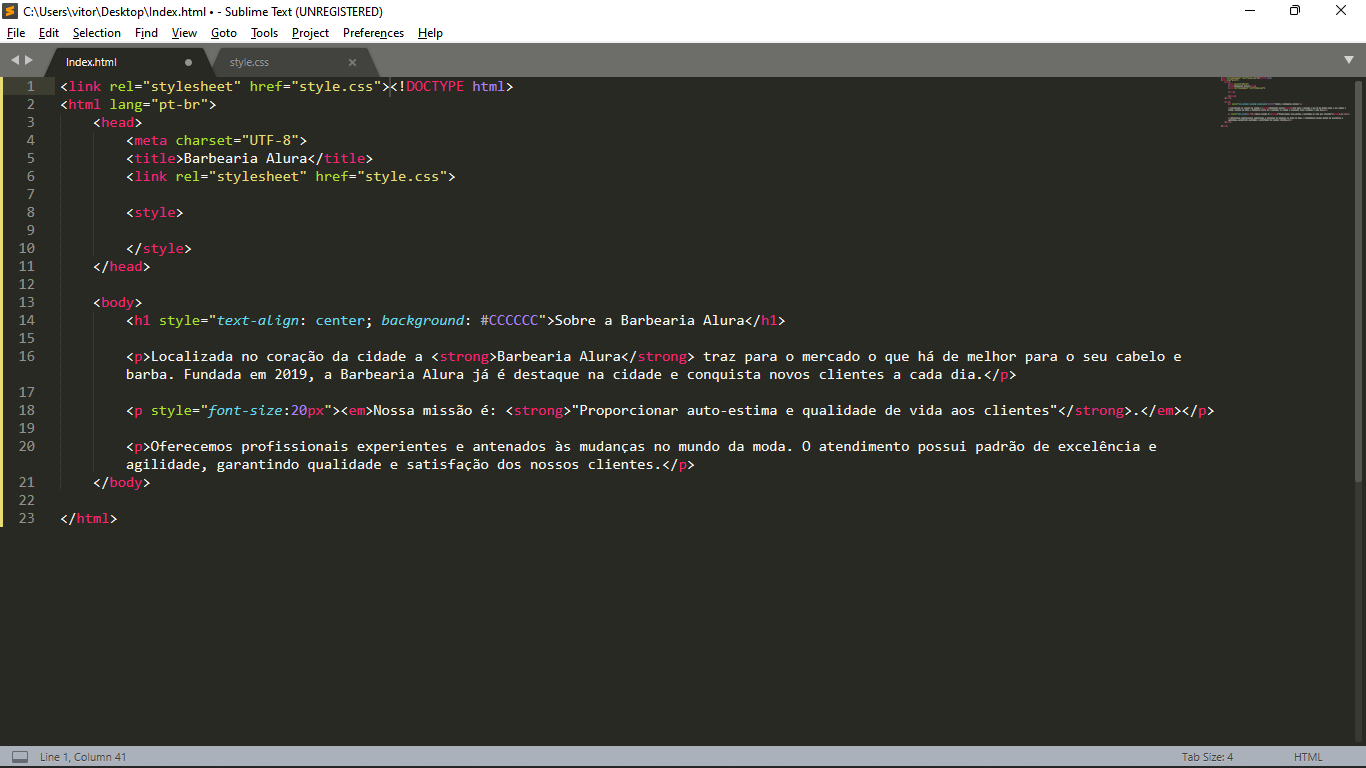Image resolution: width=1366 pixels, height=768 pixels.
Task: Click the Sublime Text app icon in title bar
Action: 11,11
